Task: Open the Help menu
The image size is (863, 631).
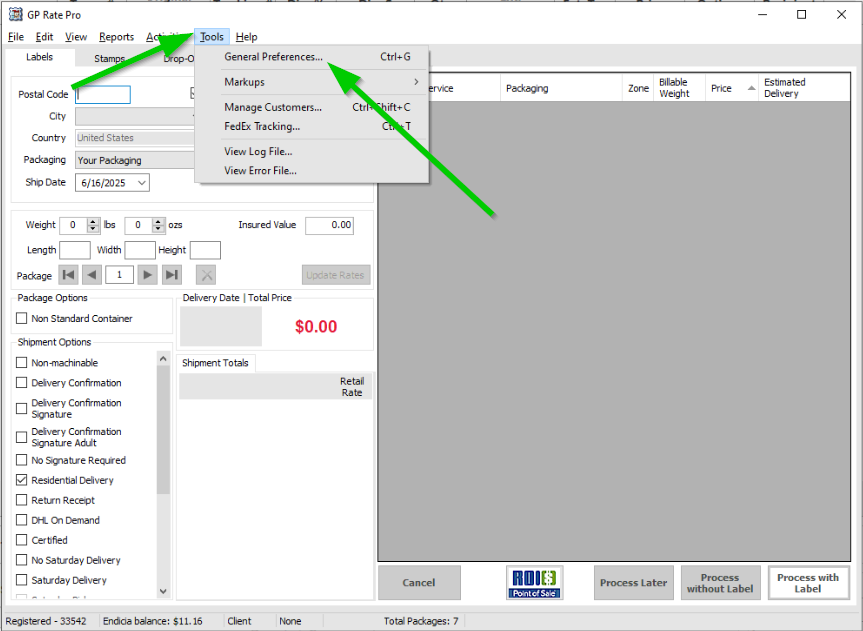Action: pyautogui.click(x=246, y=37)
